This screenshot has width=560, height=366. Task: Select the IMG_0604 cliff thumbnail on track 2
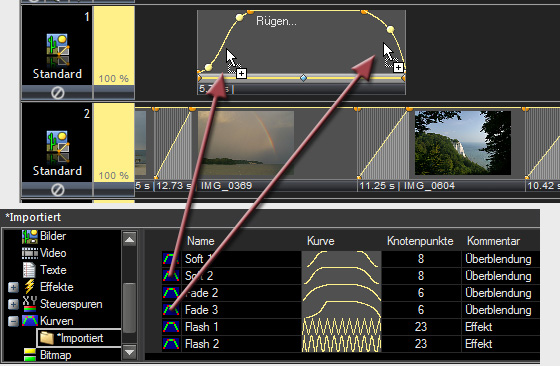tap(462, 143)
